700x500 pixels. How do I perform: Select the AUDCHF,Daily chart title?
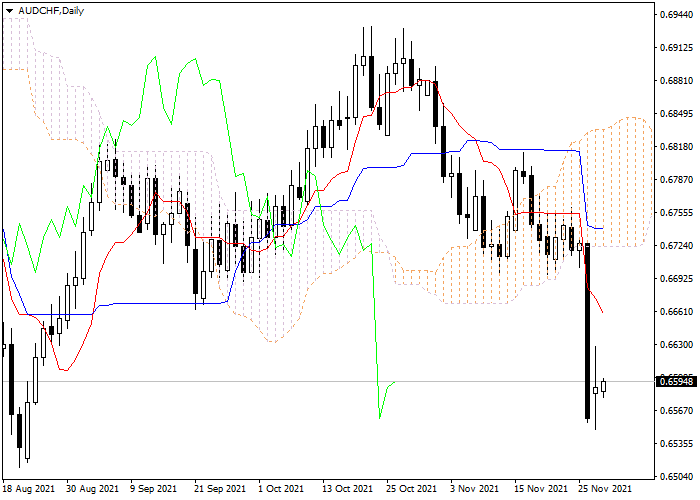click(51, 11)
